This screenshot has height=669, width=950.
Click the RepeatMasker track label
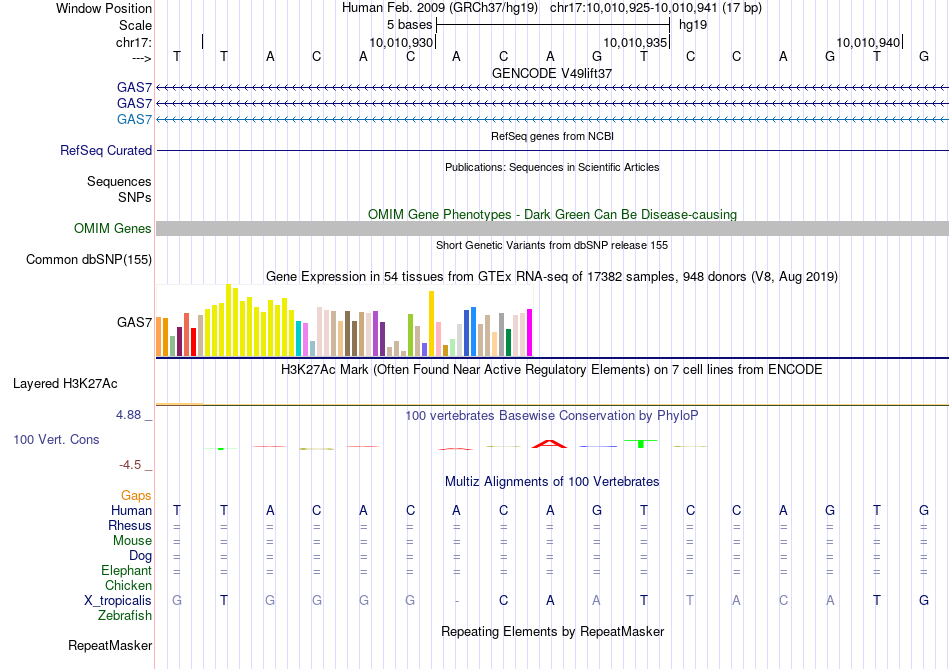pyautogui.click(x=110, y=645)
